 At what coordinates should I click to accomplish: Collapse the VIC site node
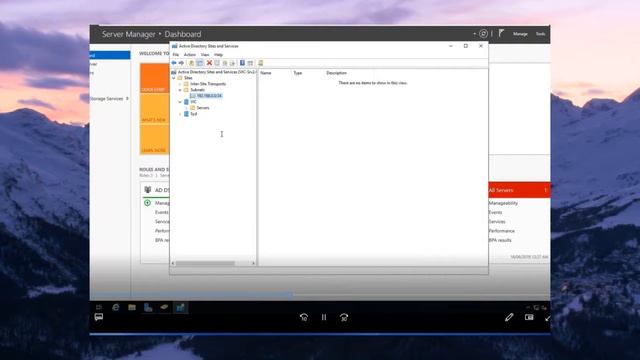(180, 102)
